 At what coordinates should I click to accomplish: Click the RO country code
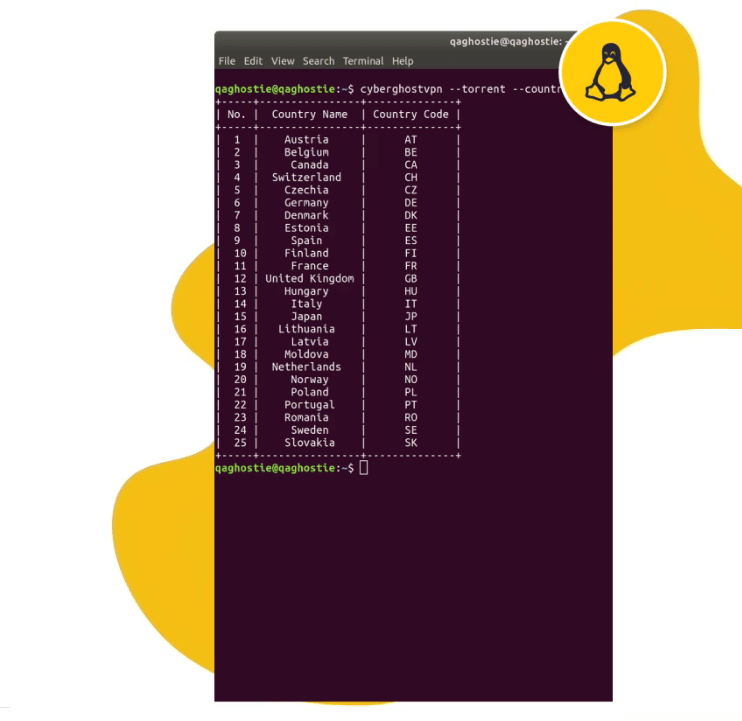[410, 417]
